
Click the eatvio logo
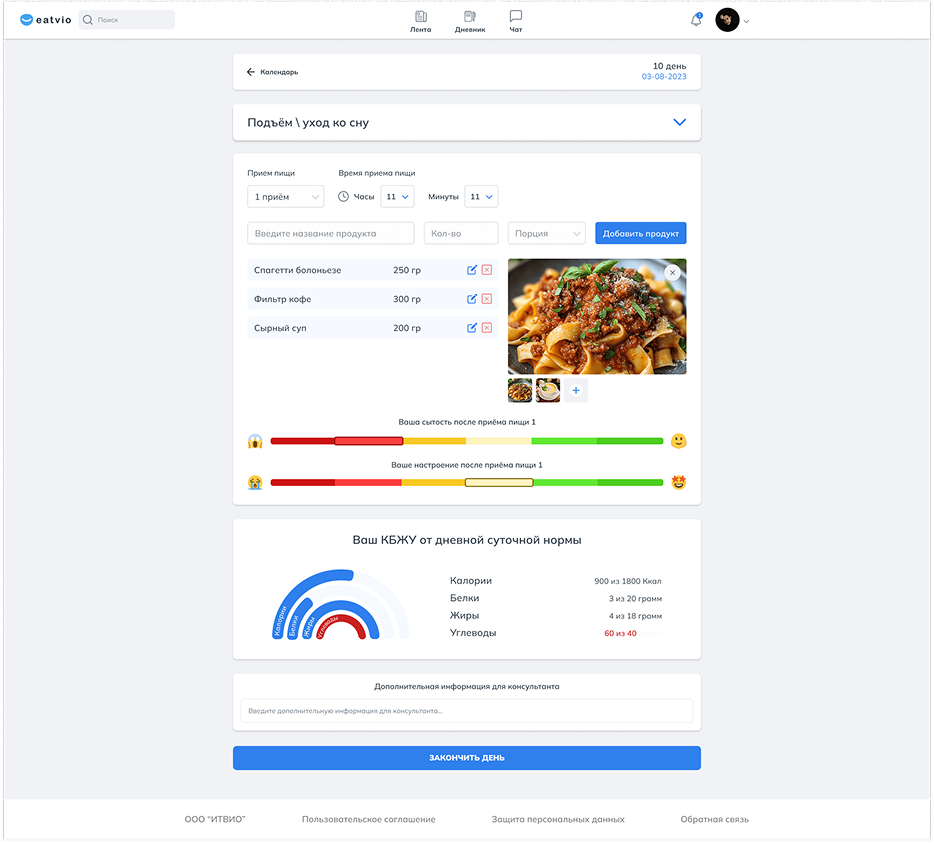tap(46, 20)
